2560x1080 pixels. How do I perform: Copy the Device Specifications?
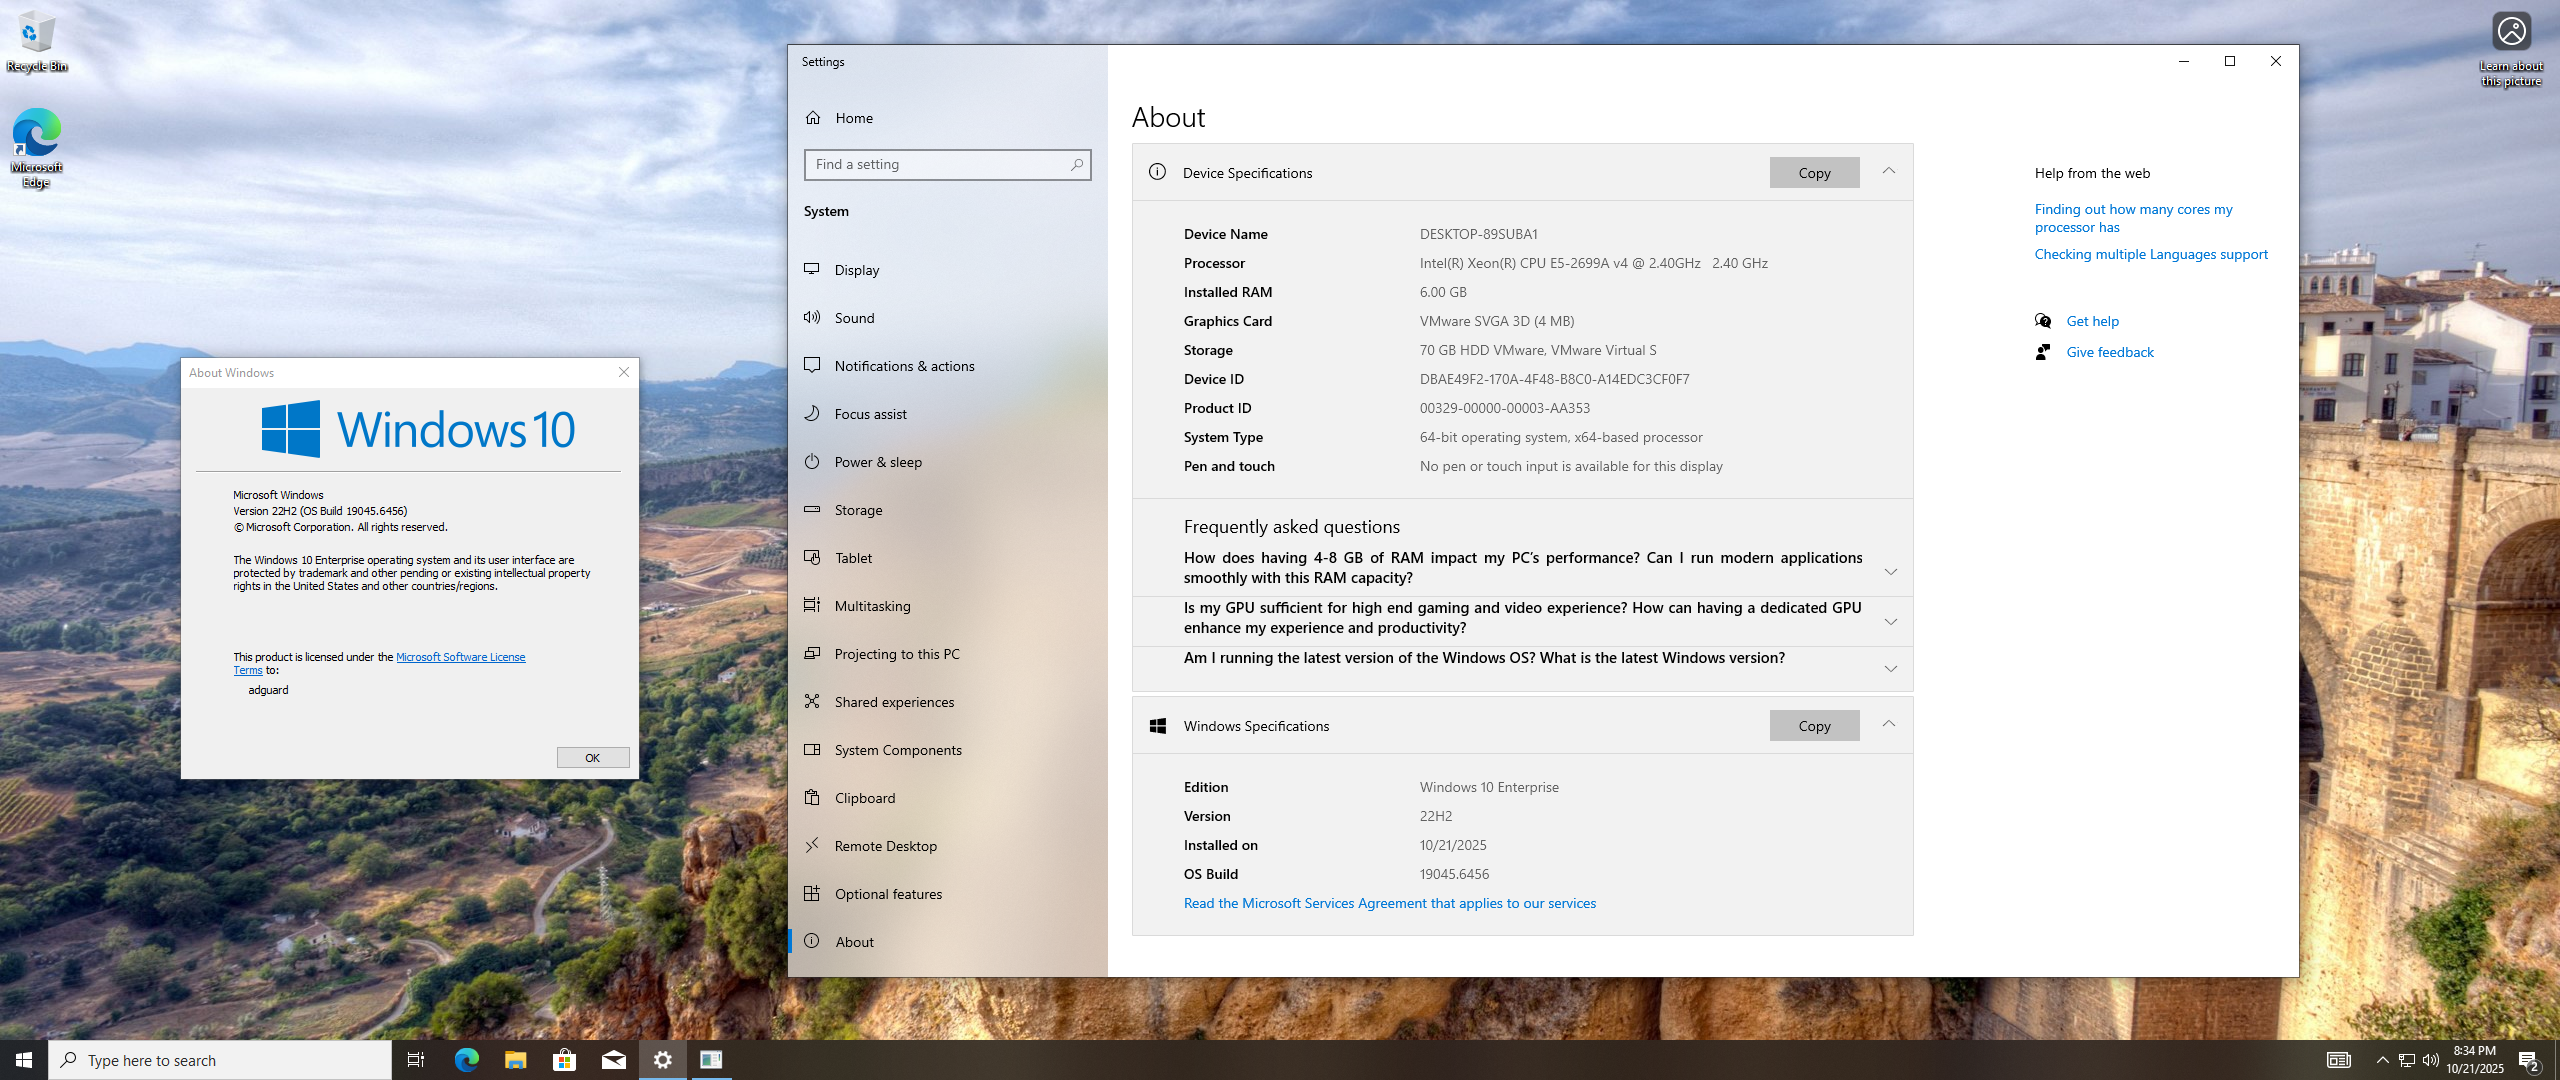click(x=1814, y=173)
